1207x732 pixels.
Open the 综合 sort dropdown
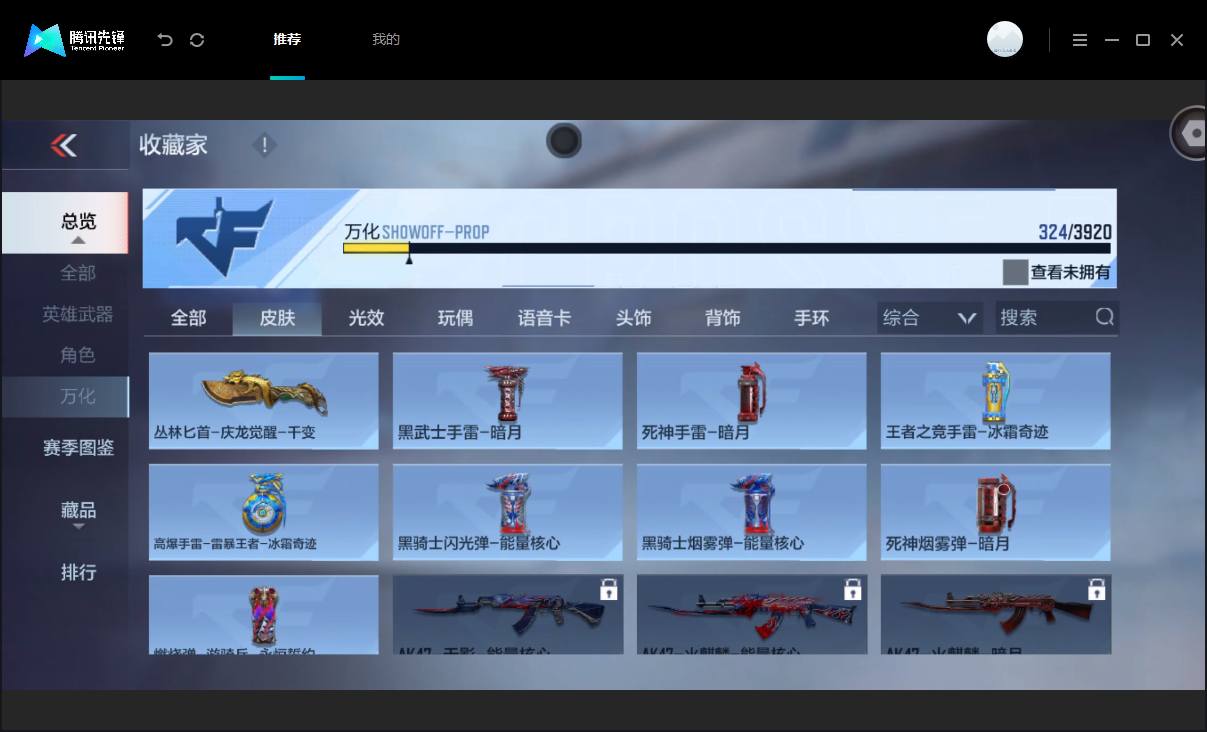pos(929,318)
